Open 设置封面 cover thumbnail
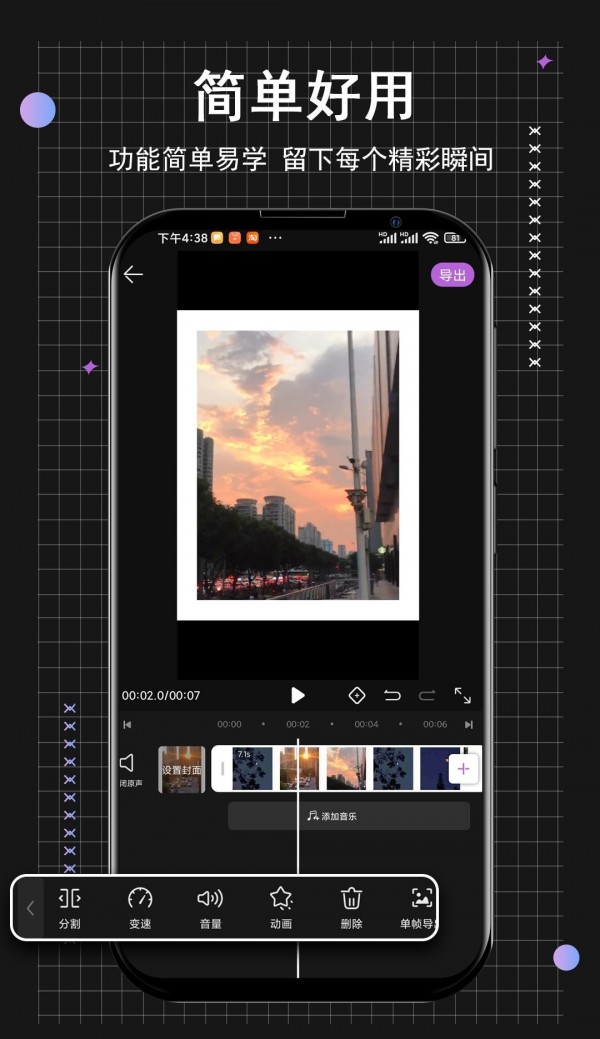Viewport: 600px width, 1039px height. (182, 769)
